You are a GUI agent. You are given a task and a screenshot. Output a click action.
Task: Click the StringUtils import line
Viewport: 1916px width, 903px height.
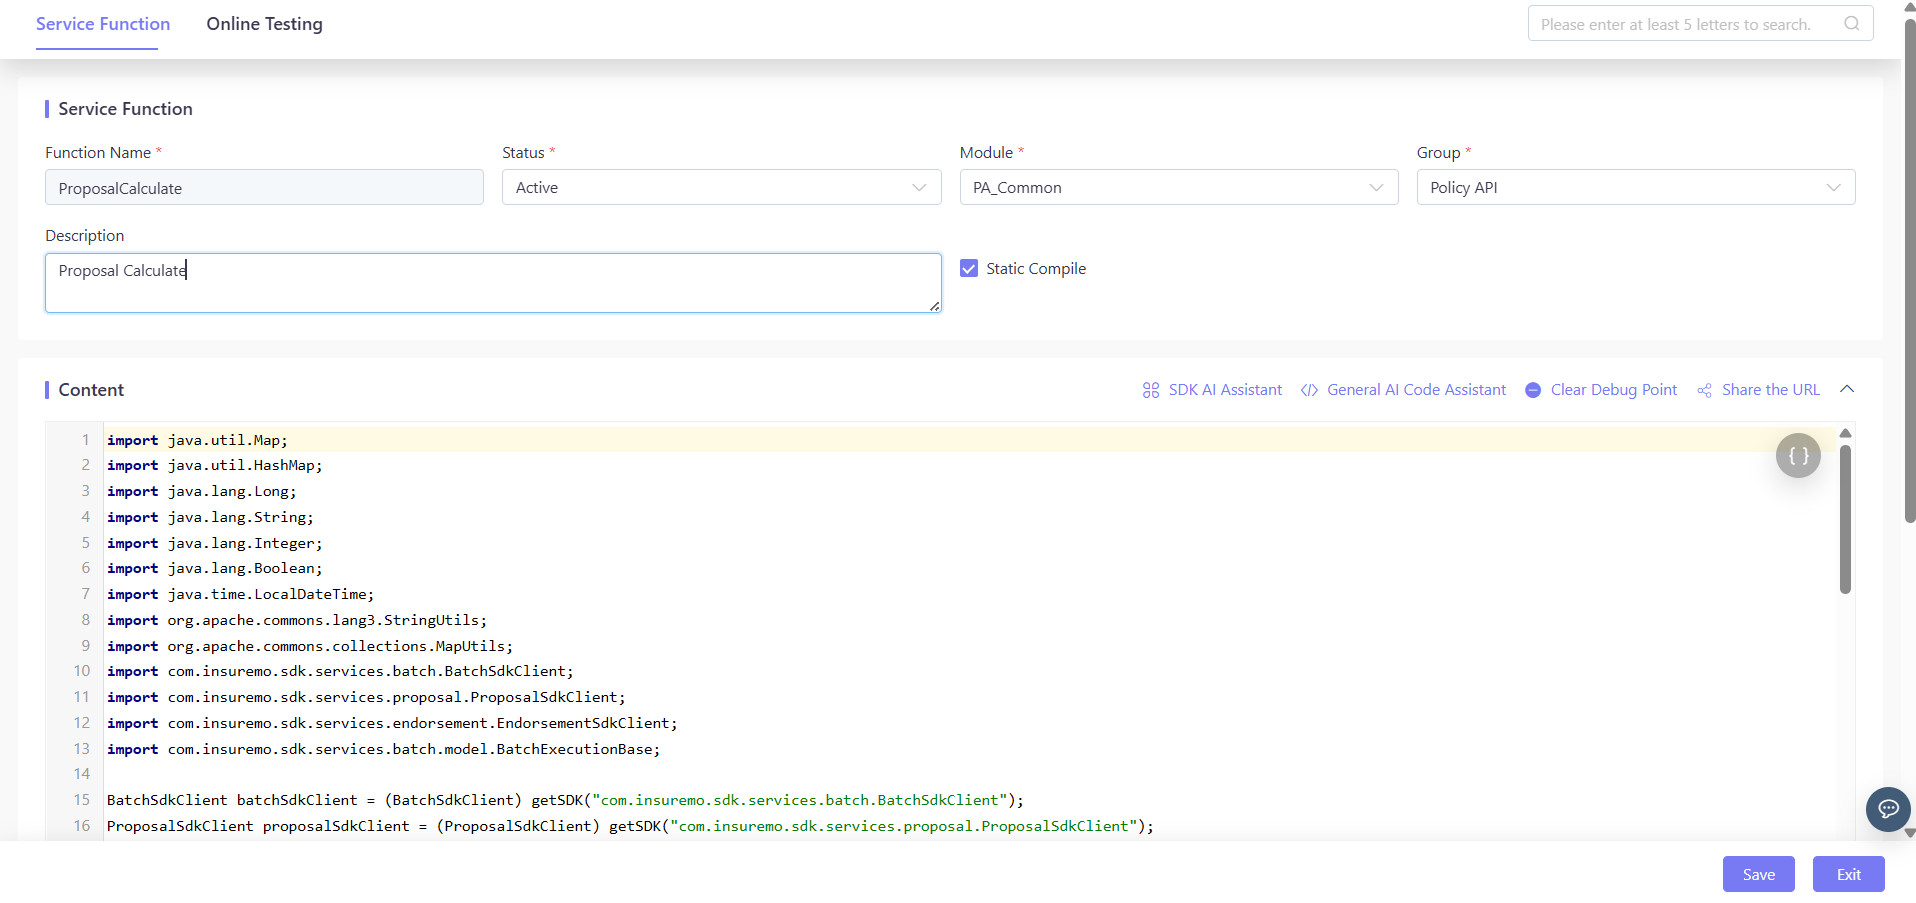[x=297, y=620]
